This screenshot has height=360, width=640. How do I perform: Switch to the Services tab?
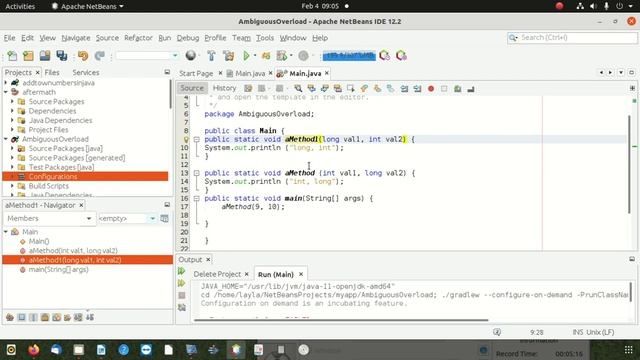(86, 72)
